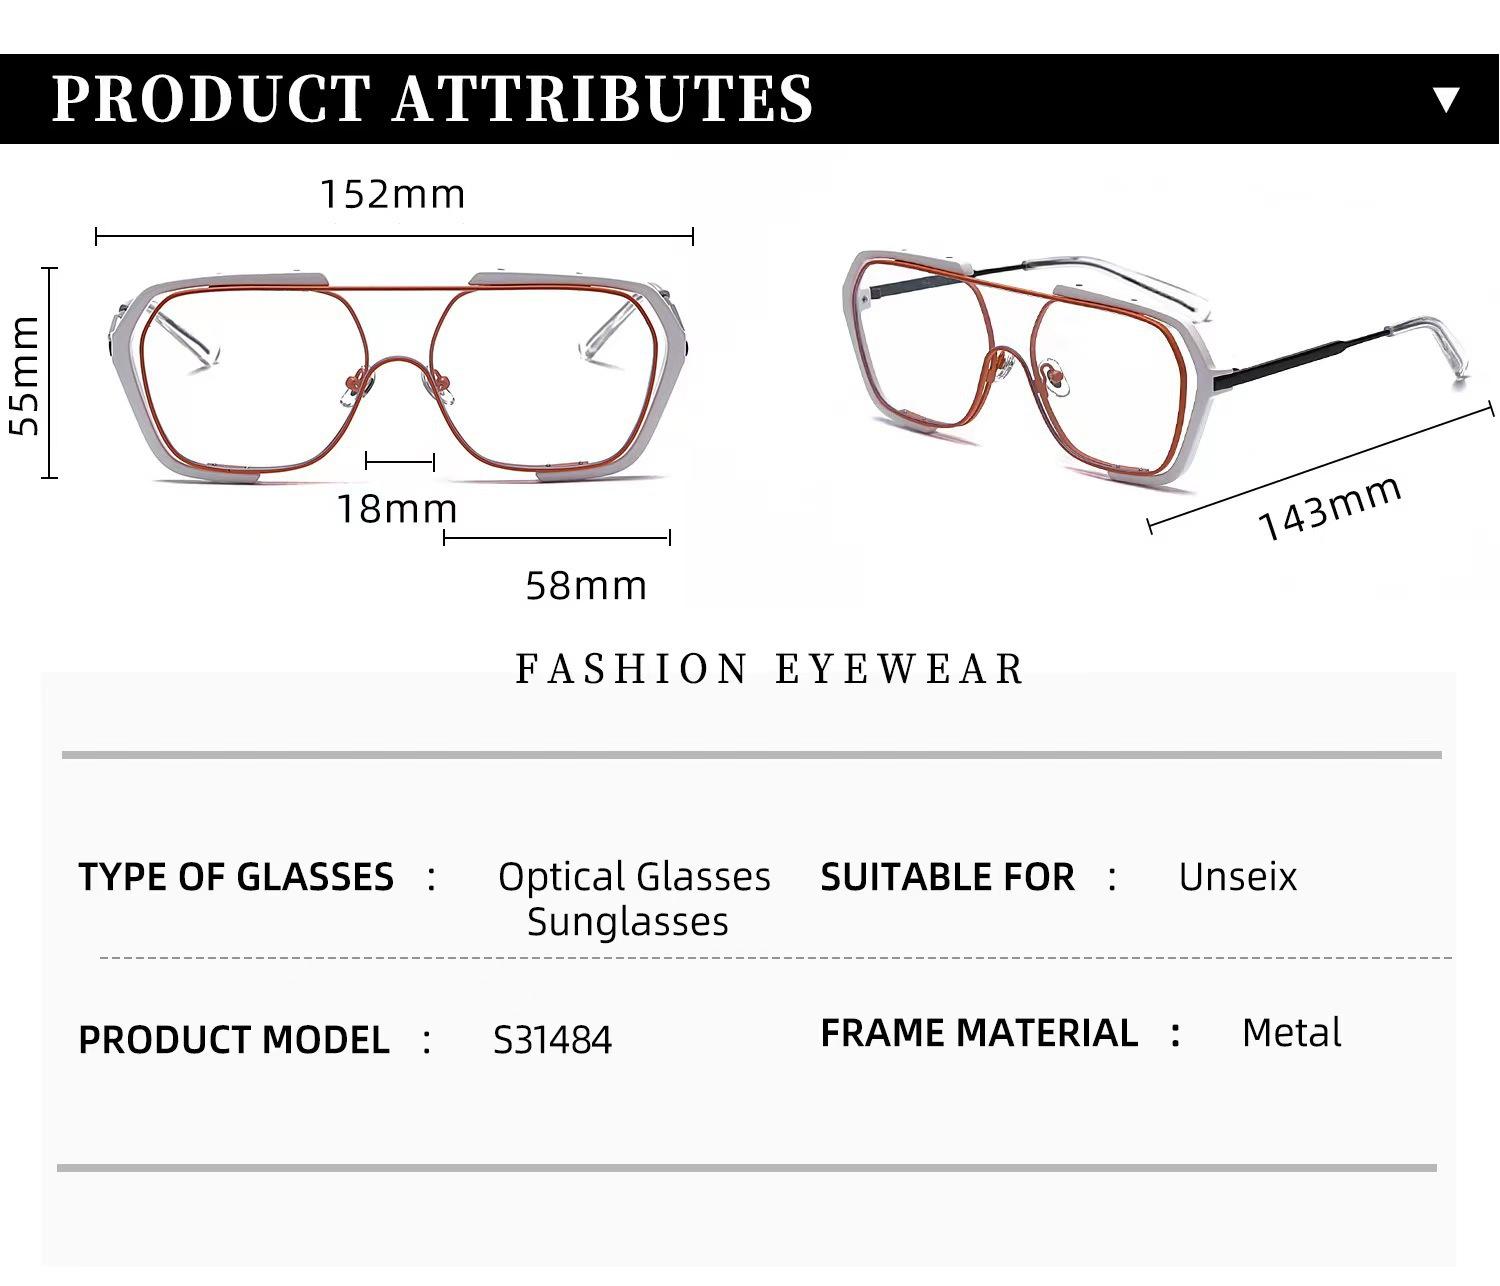Click the PRODUCT MODEL label
1500x1286 pixels.
pos(234,1040)
